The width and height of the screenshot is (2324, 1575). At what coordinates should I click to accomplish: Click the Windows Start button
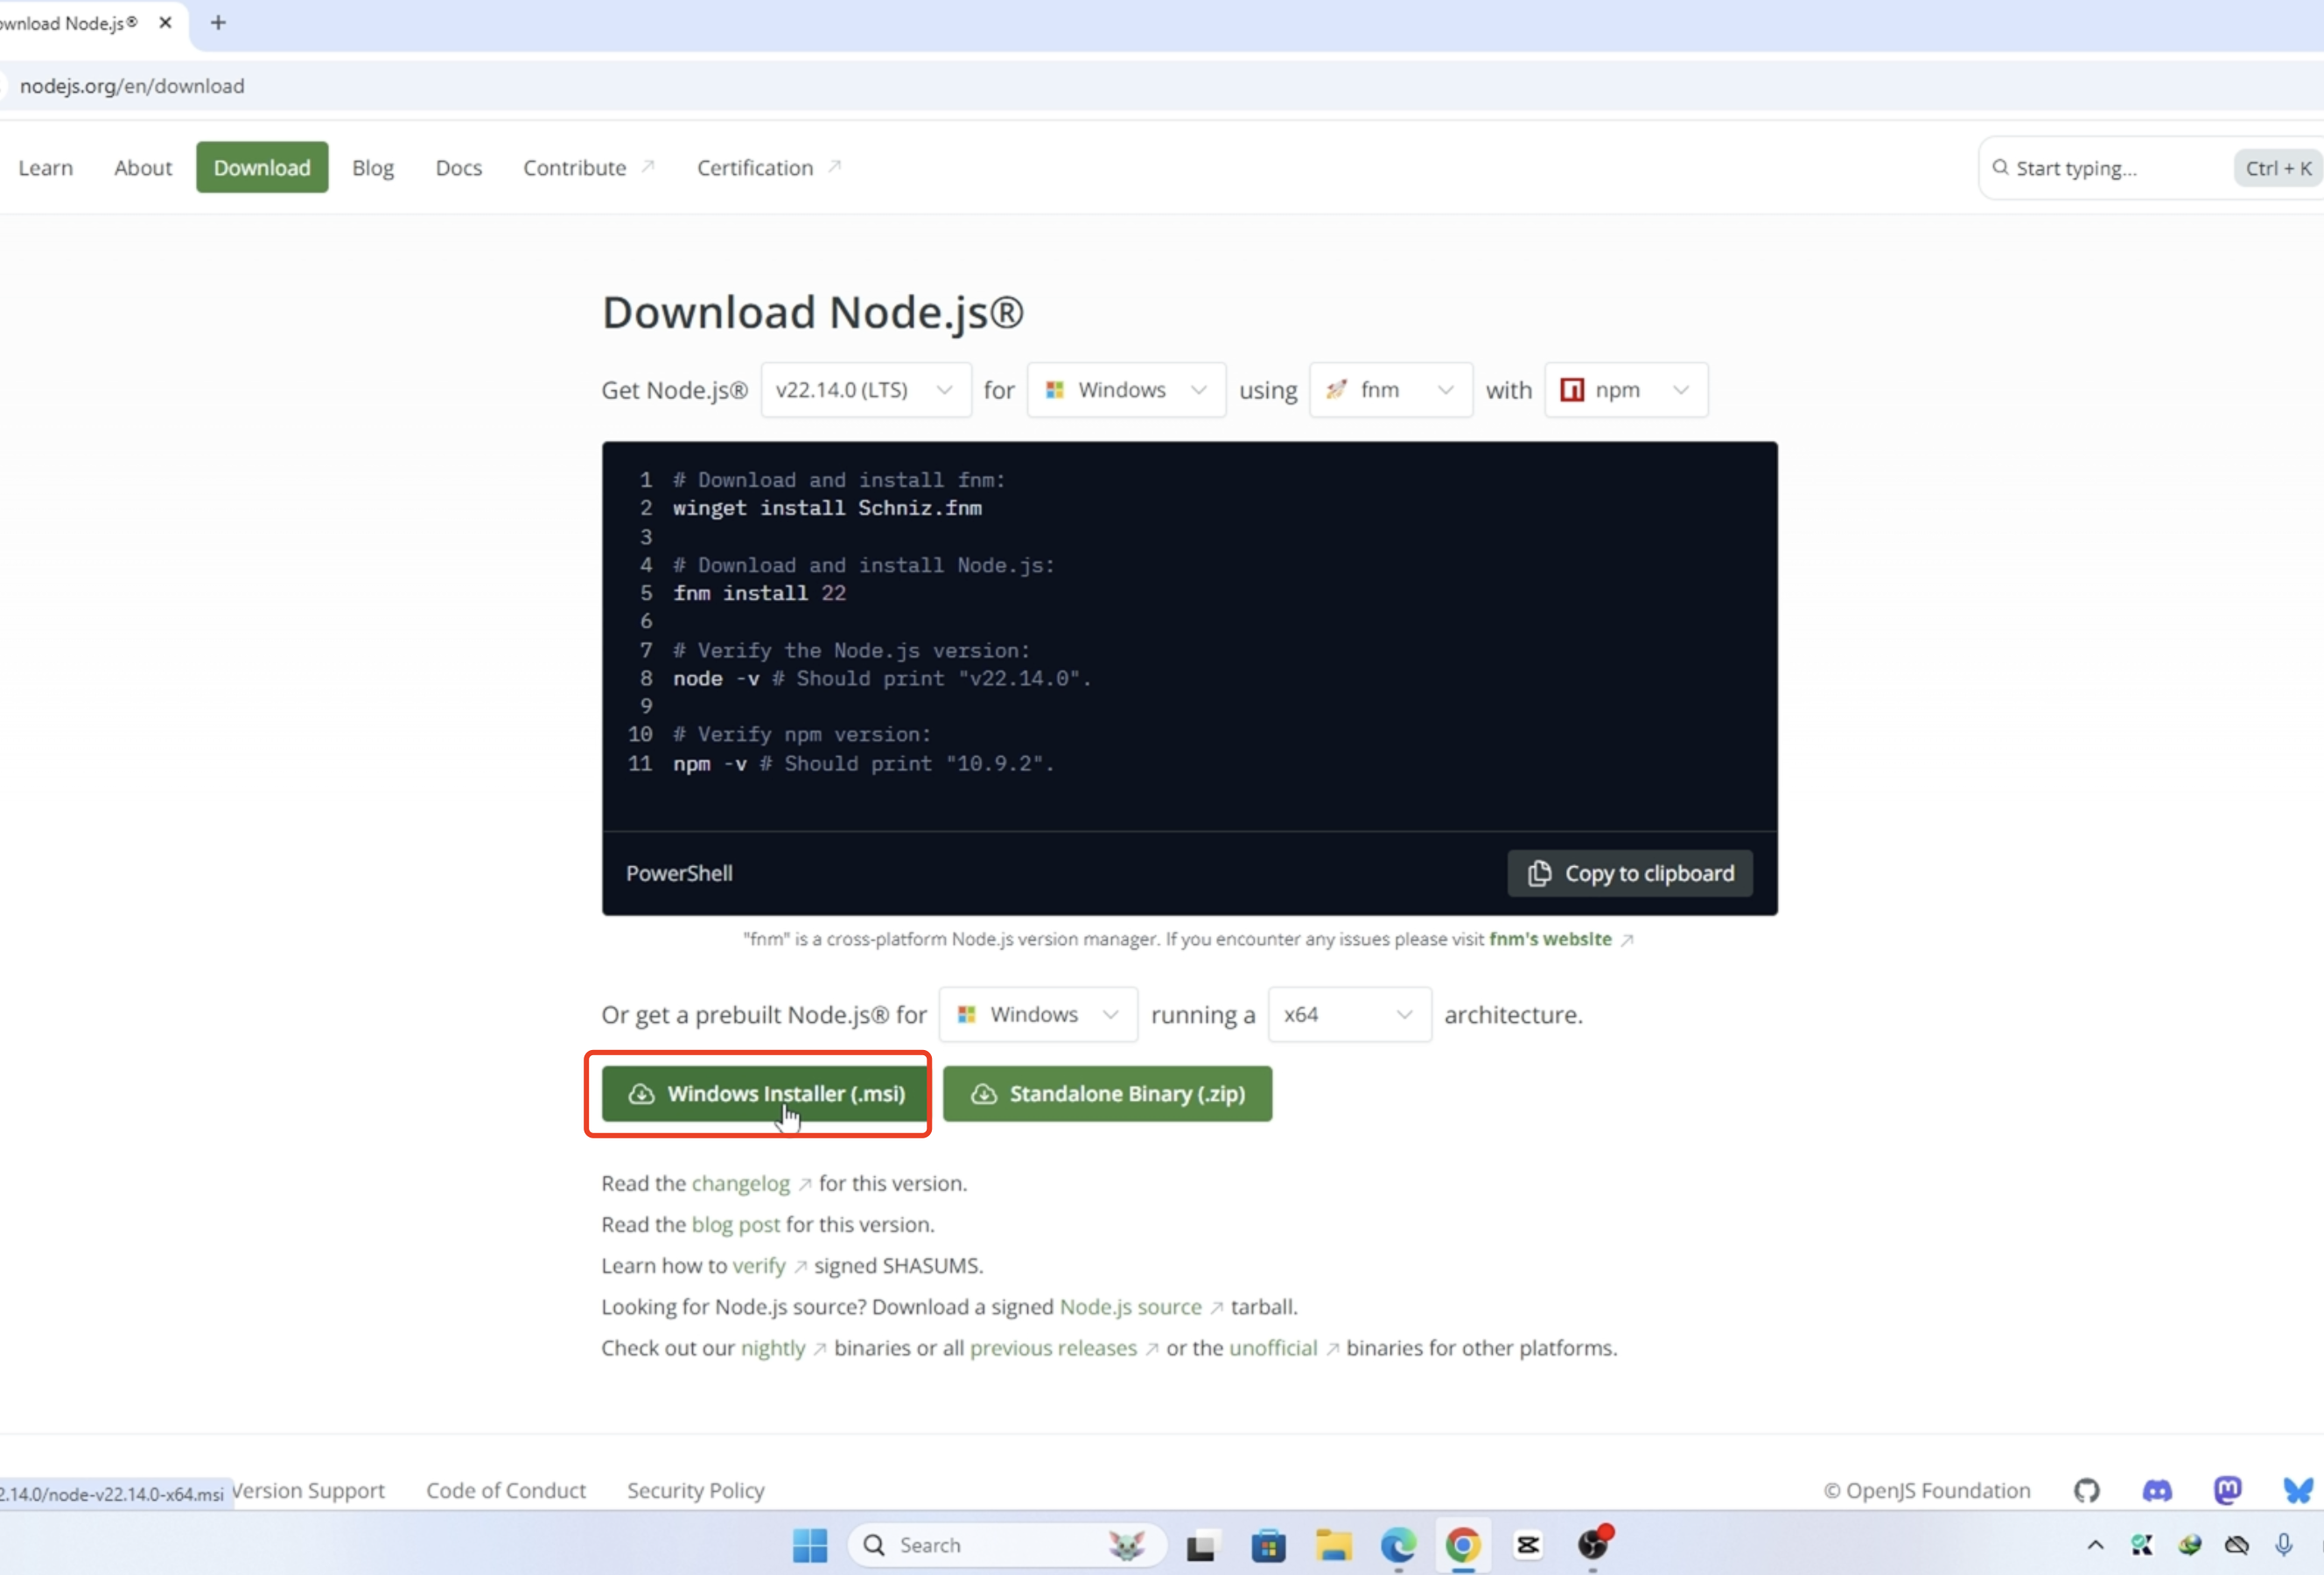pos(810,1545)
